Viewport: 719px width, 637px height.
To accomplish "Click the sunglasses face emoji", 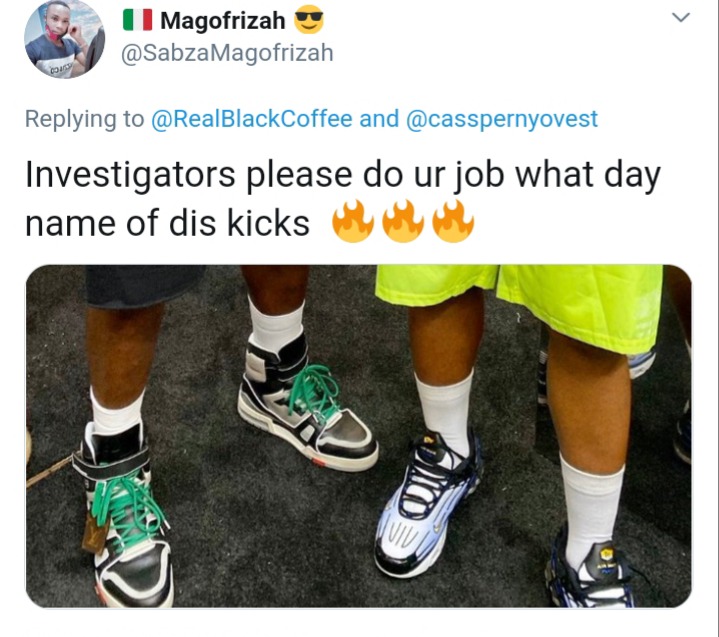I will pos(309,19).
